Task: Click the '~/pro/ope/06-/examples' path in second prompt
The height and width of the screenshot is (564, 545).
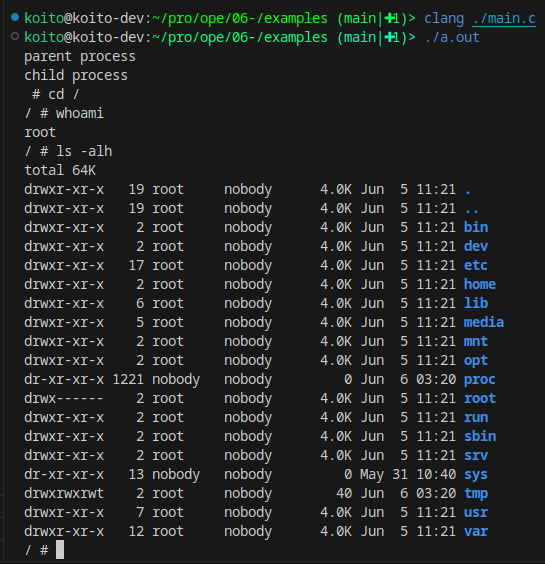Action: pyautogui.click(x=240, y=37)
